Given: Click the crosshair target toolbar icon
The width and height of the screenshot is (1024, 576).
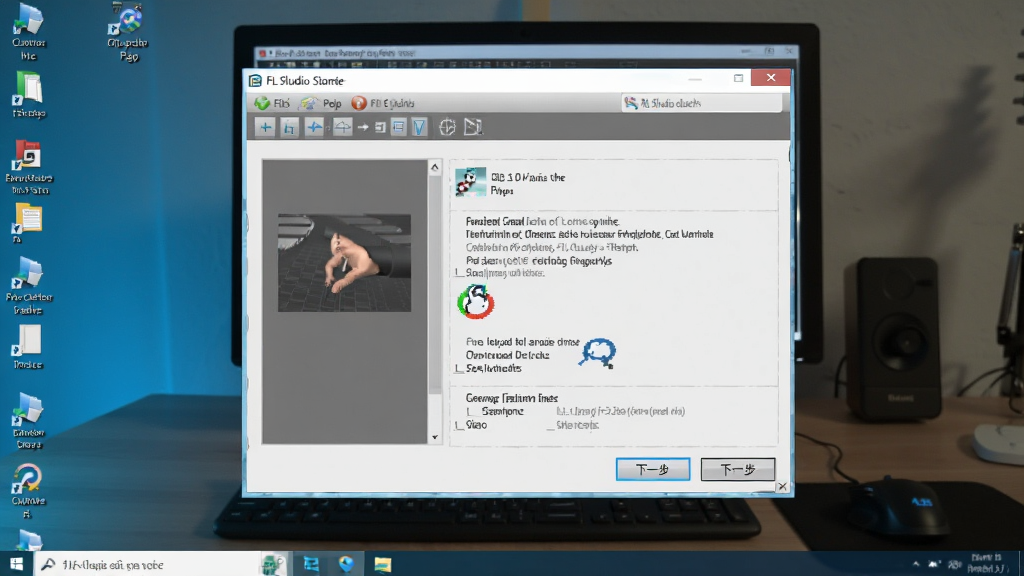Looking at the screenshot, I should point(447,127).
